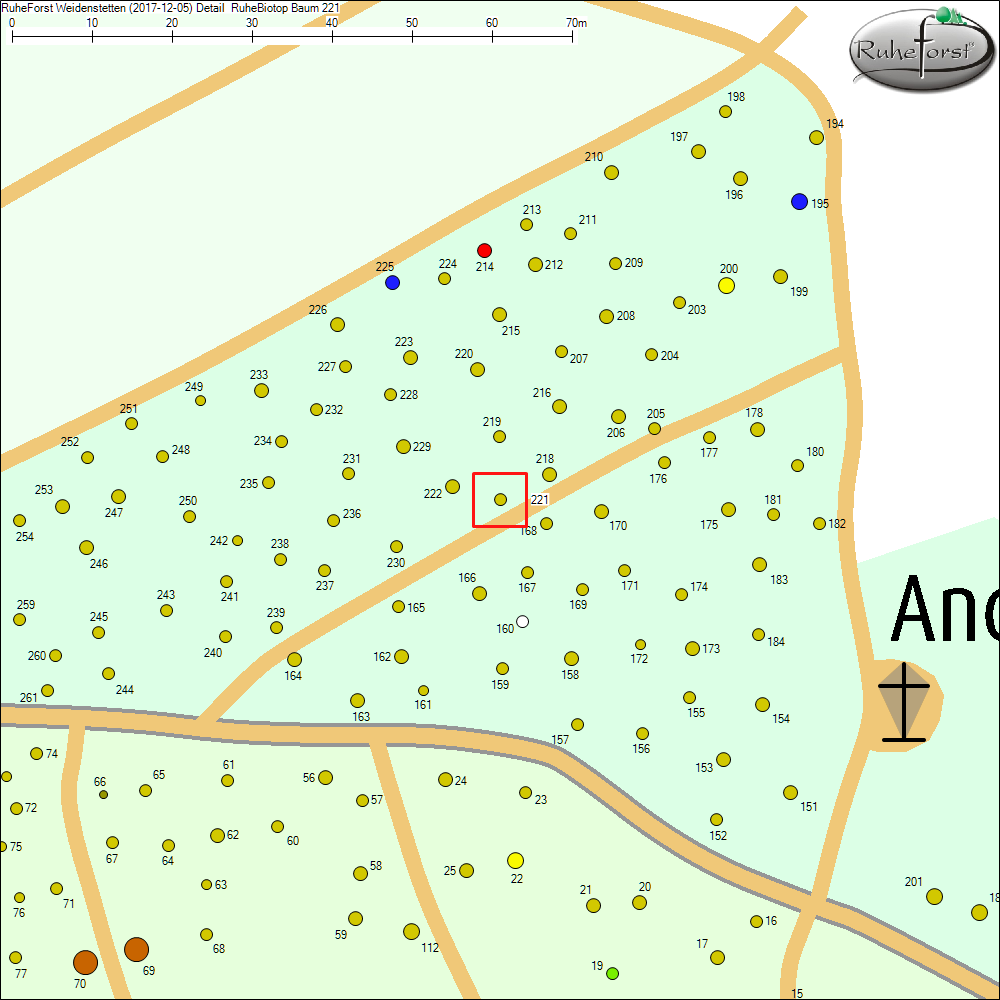
Task: Click tree marker 247
Action: click(x=118, y=497)
